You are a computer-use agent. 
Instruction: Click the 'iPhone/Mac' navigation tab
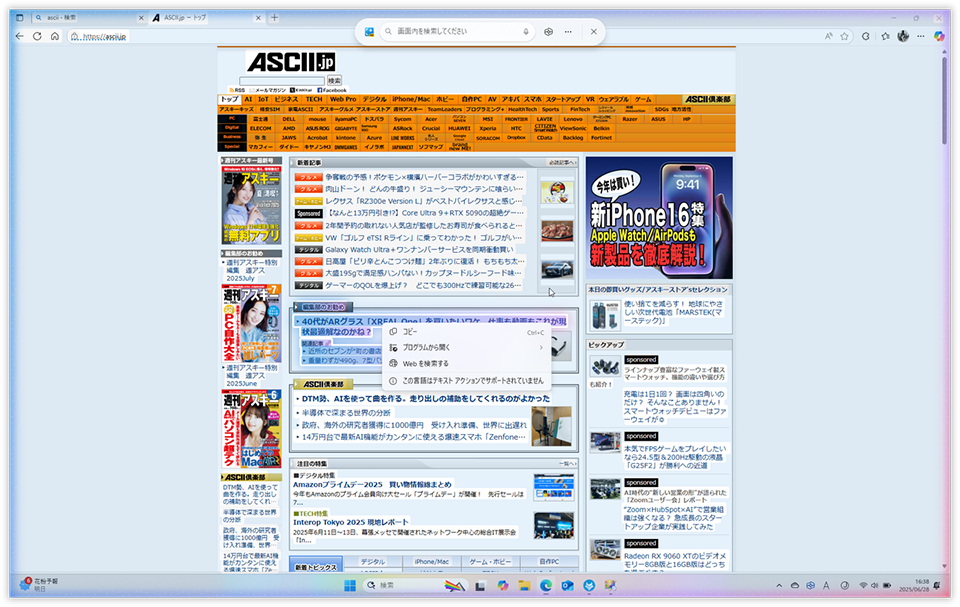pyautogui.click(x=410, y=100)
